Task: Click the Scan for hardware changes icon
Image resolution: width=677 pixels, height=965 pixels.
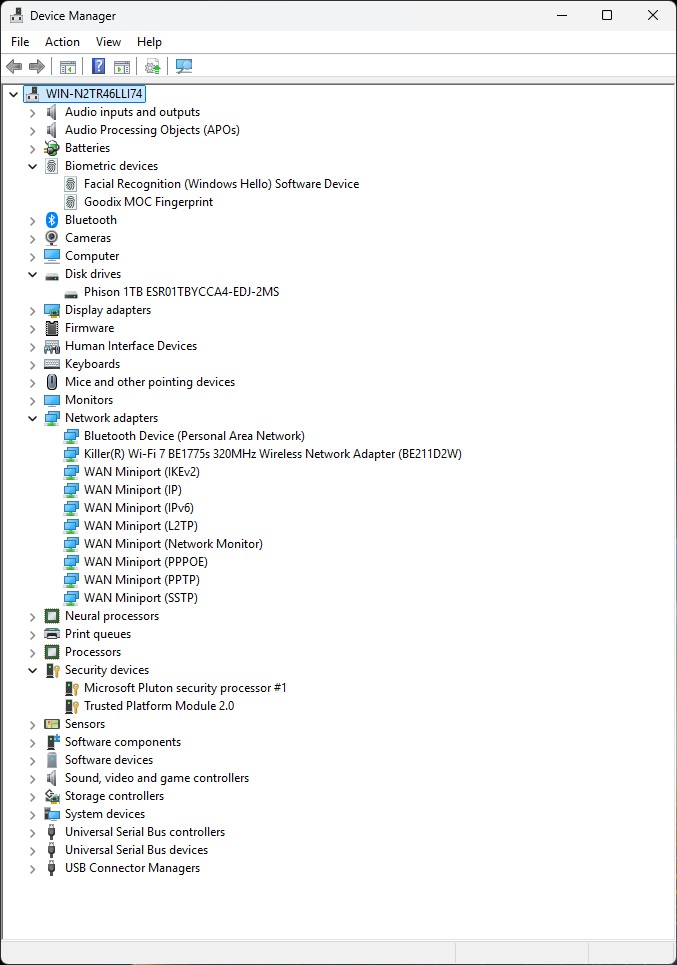Action: pyautogui.click(x=183, y=66)
